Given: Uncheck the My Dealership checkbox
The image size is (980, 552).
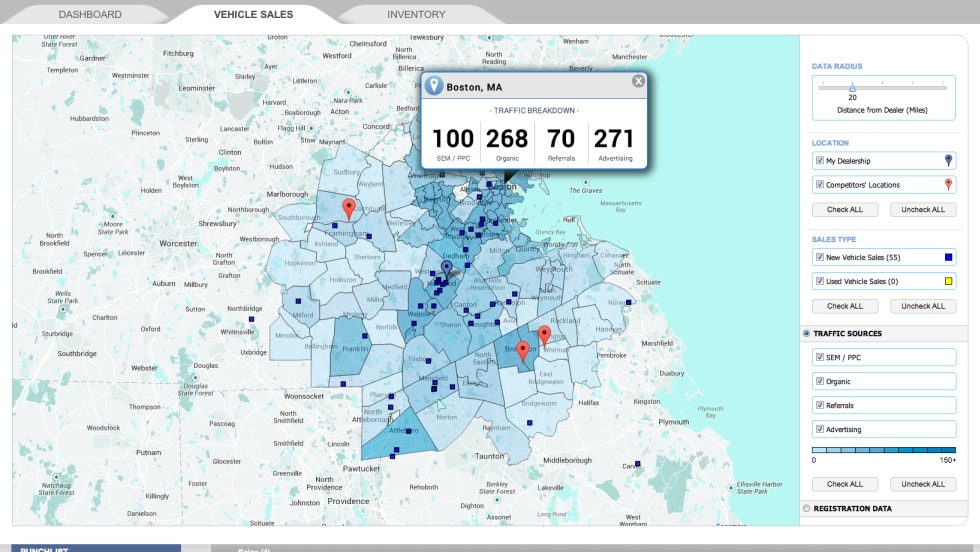Looking at the screenshot, I should (x=820, y=161).
